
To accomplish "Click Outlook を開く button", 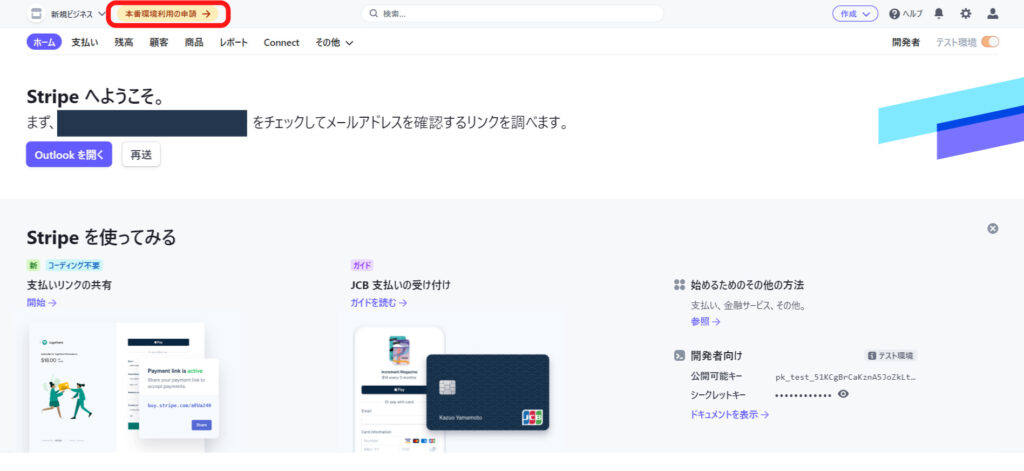I will (69, 155).
